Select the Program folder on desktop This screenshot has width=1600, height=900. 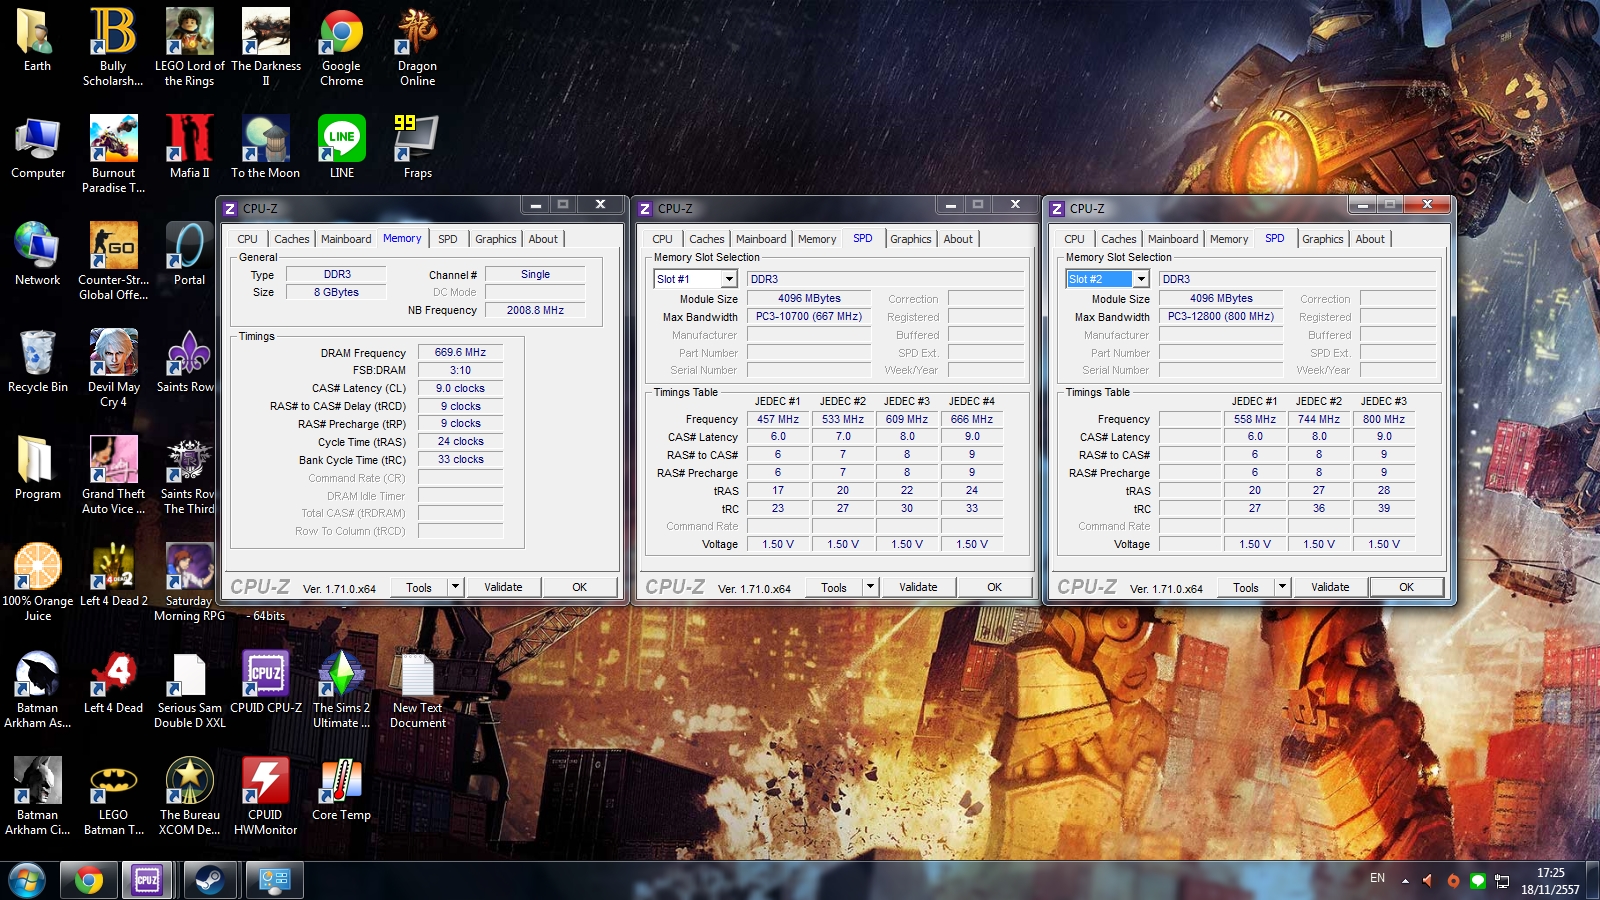38,468
